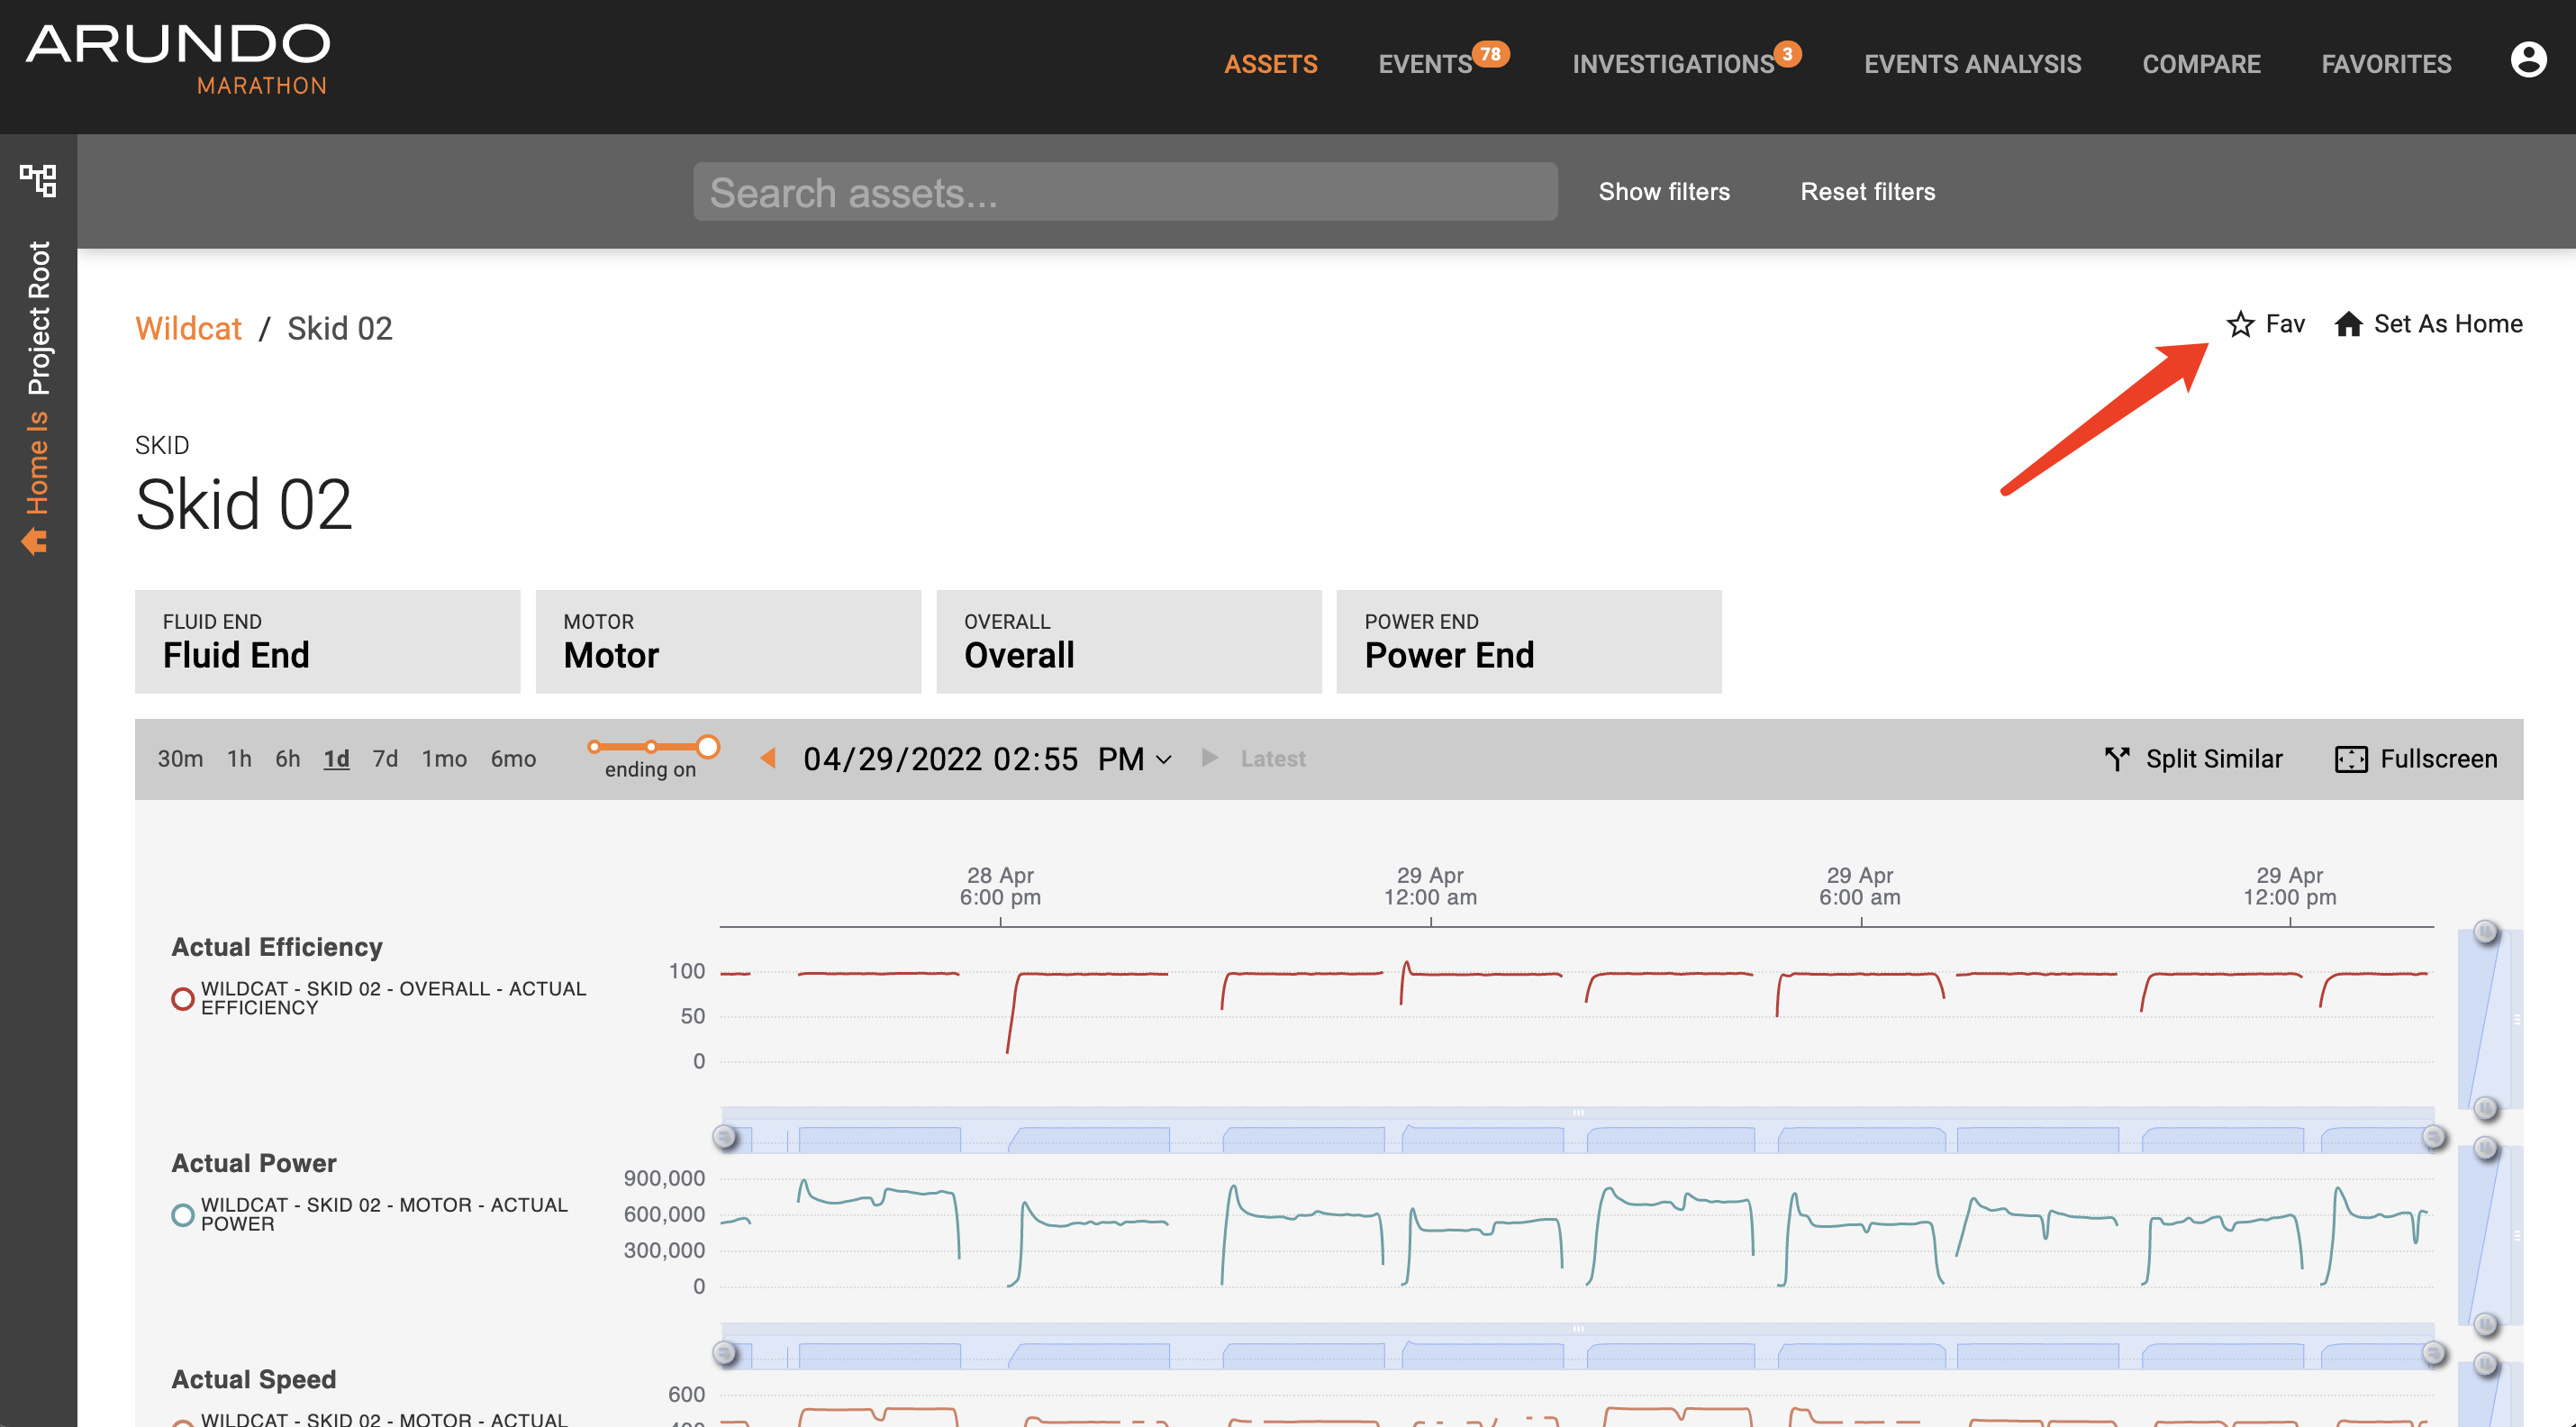Focus the Search assets field
Viewport: 2576px width, 1427px height.
click(x=1124, y=192)
